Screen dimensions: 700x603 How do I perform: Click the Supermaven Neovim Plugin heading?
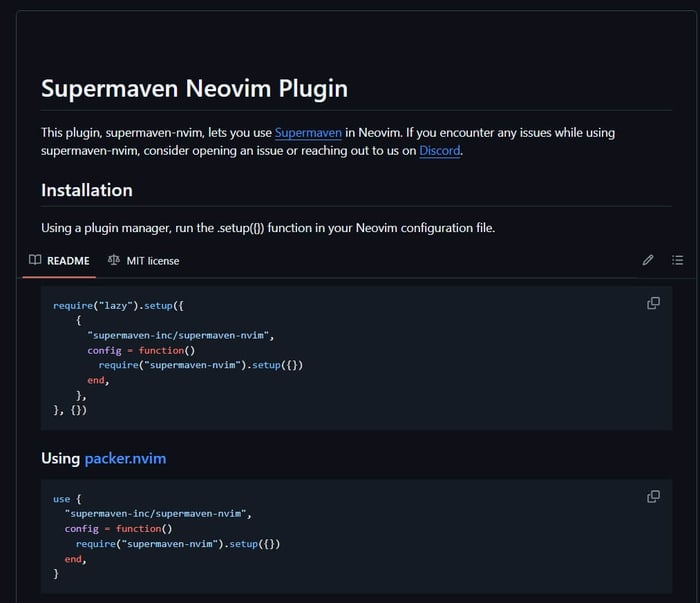(x=195, y=88)
